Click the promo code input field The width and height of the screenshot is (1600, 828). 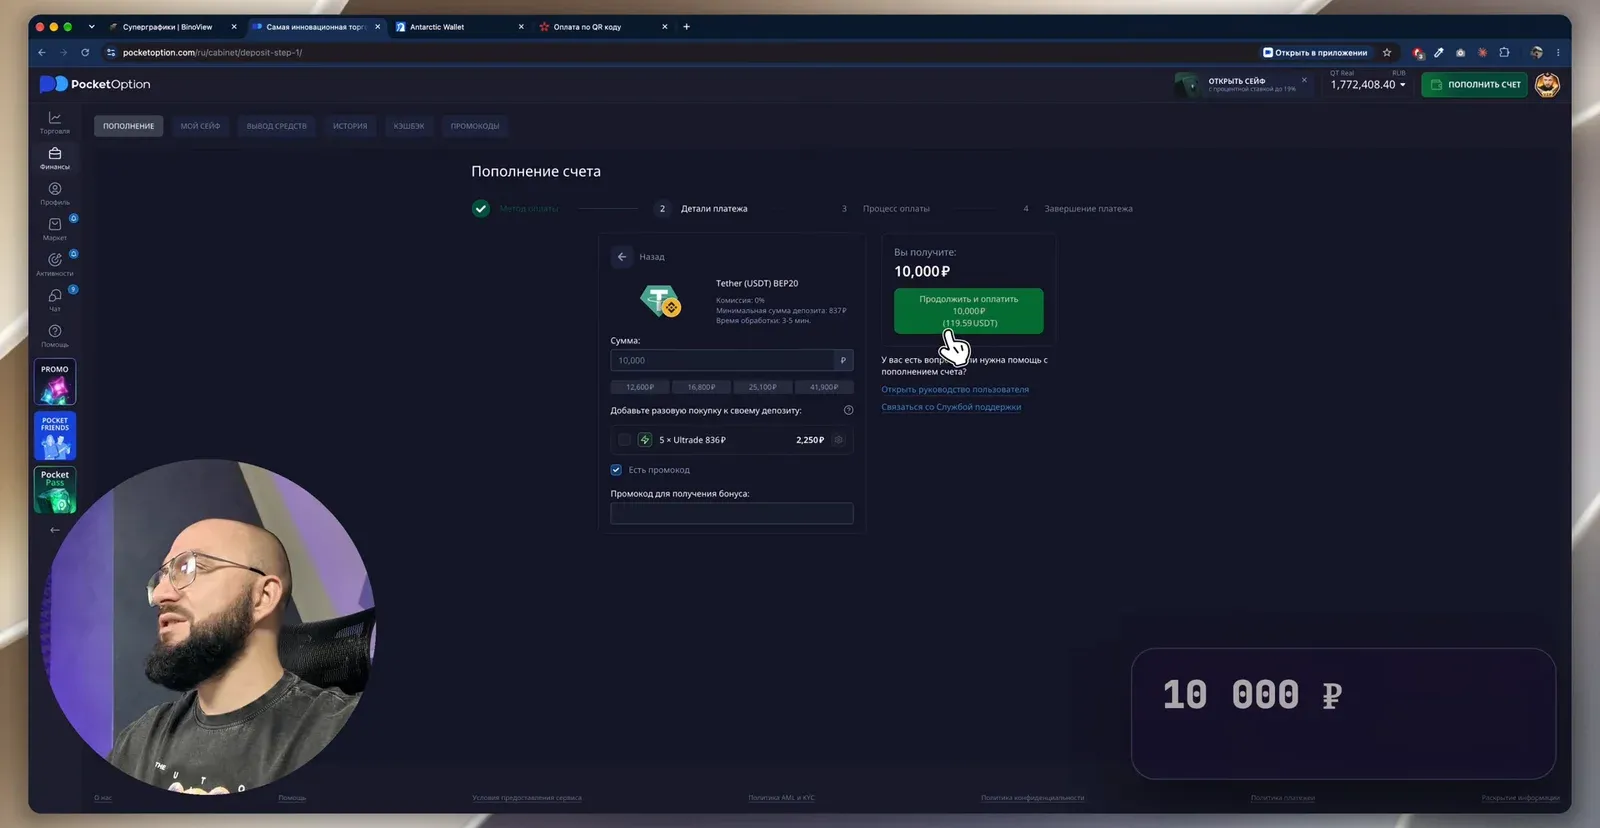pyautogui.click(x=732, y=513)
